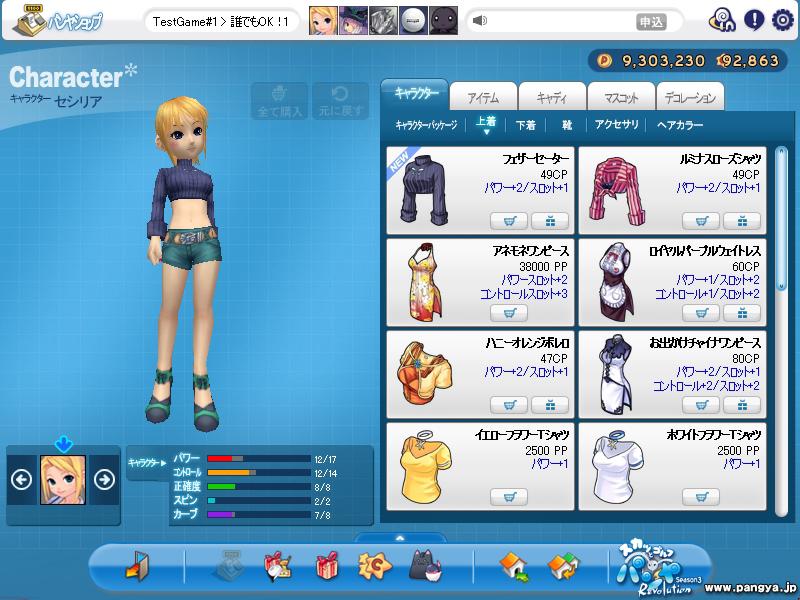800x600 pixels.
Task: Add ルミナスローズシャツ to the cart
Action: pyautogui.click(x=701, y=221)
